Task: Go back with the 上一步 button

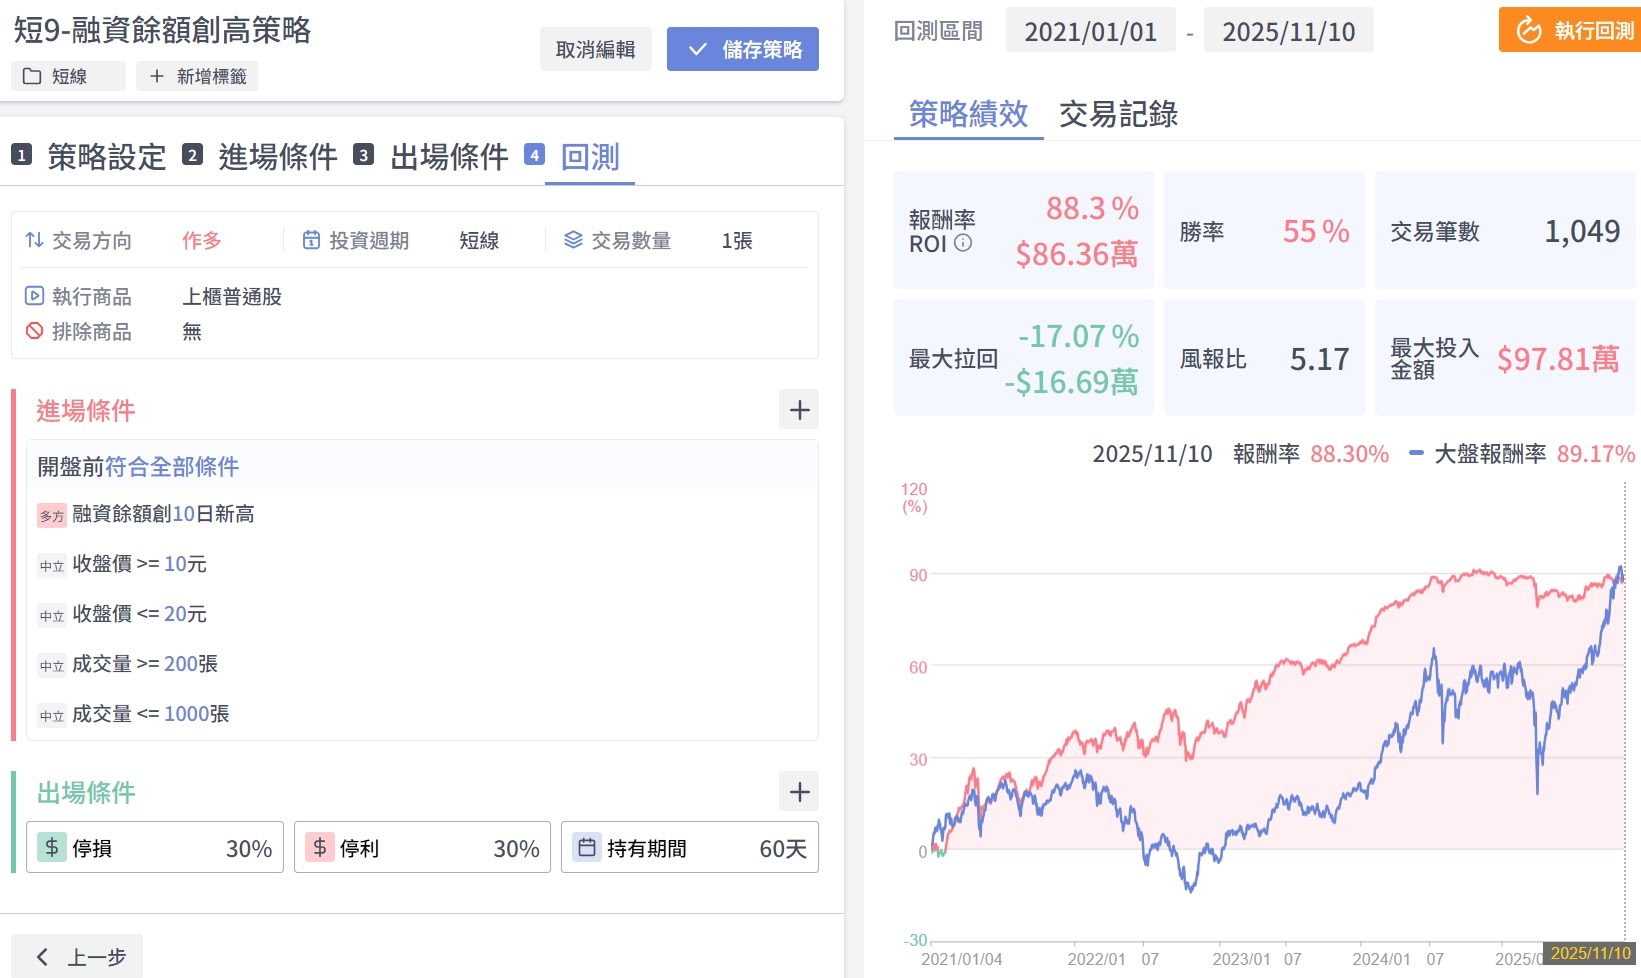Action: (x=80, y=957)
